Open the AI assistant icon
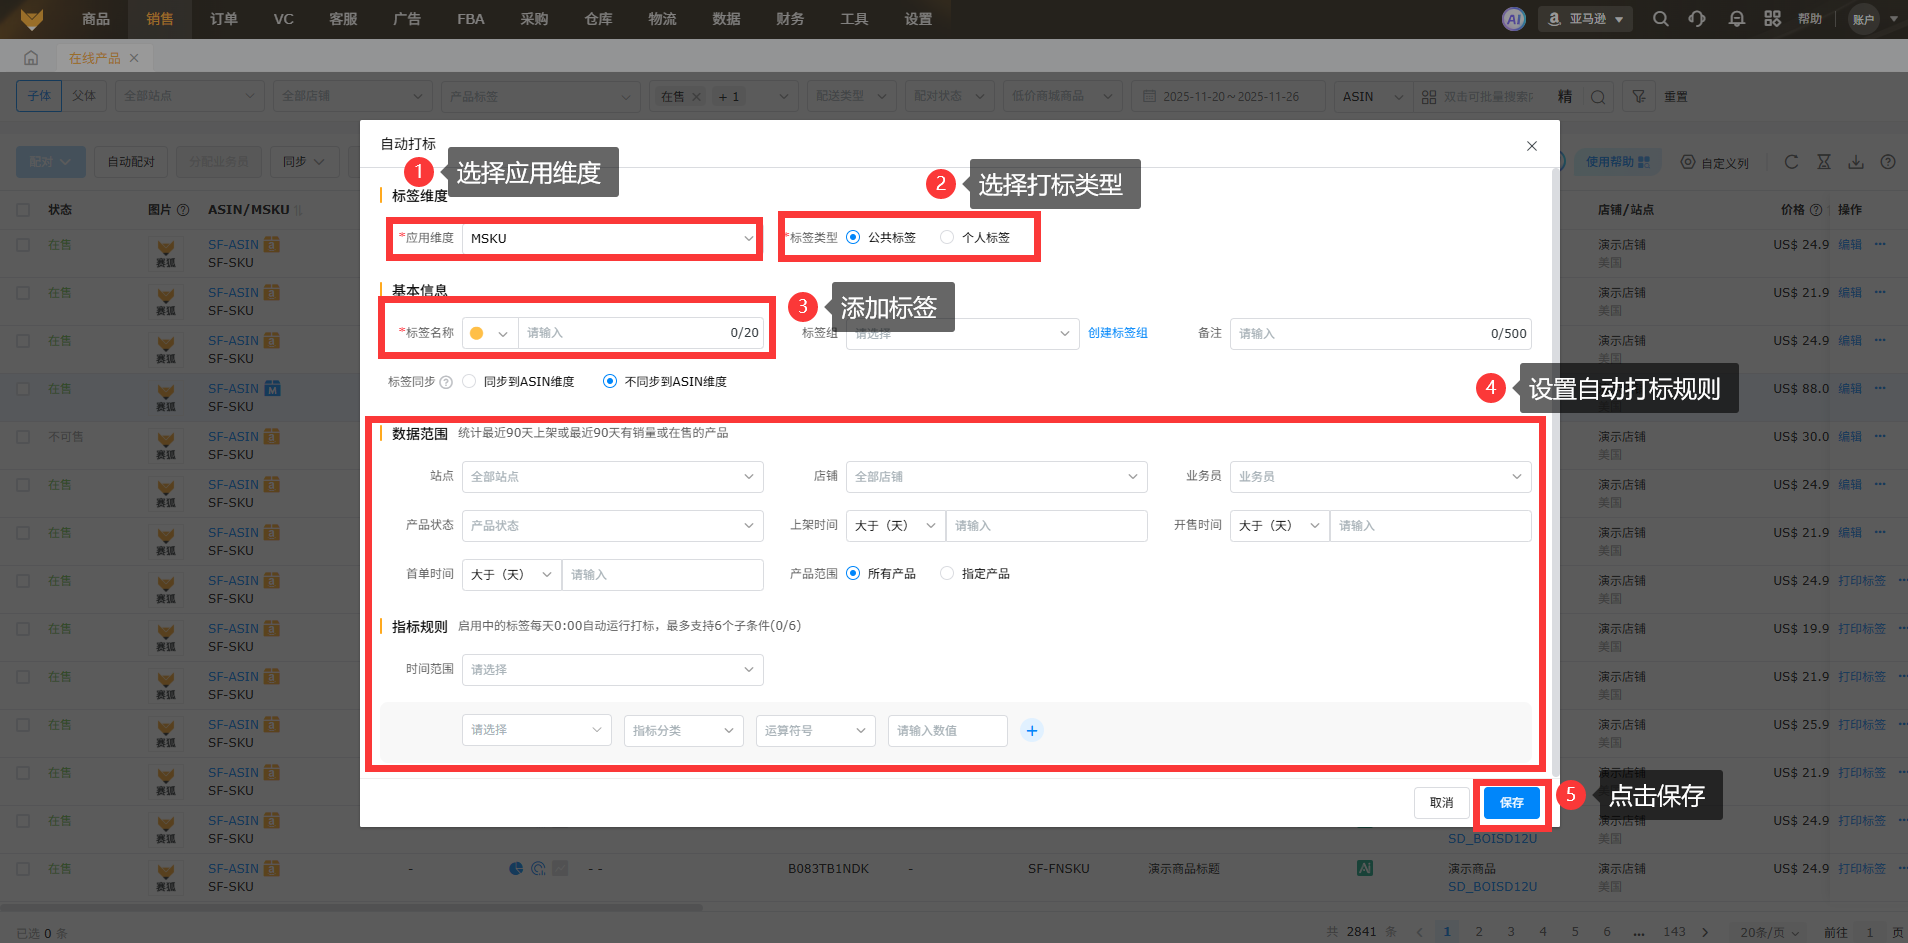Viewport: 1908px width, 943px height. click(1514, 19)
